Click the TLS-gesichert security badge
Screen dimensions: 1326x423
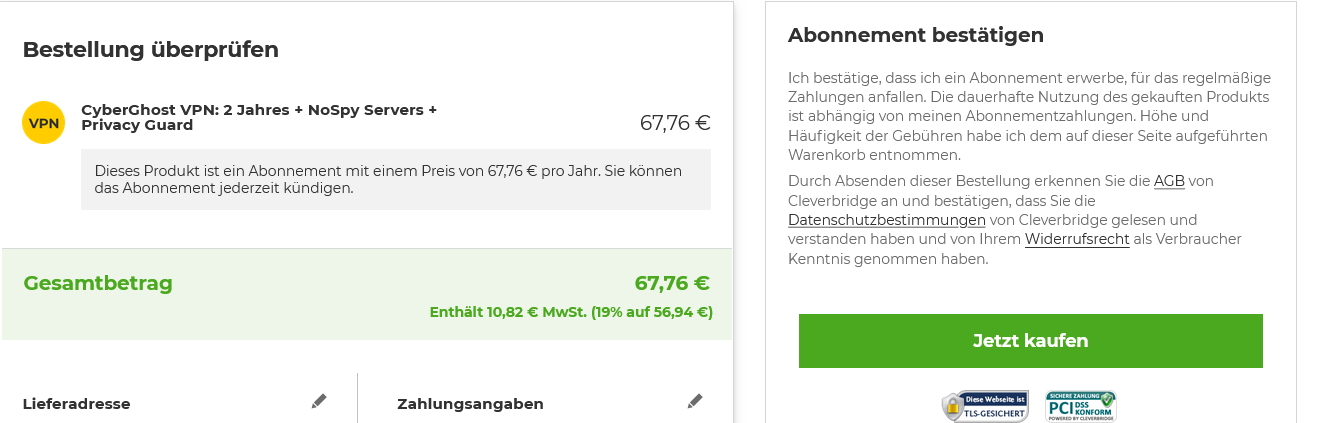985,406
